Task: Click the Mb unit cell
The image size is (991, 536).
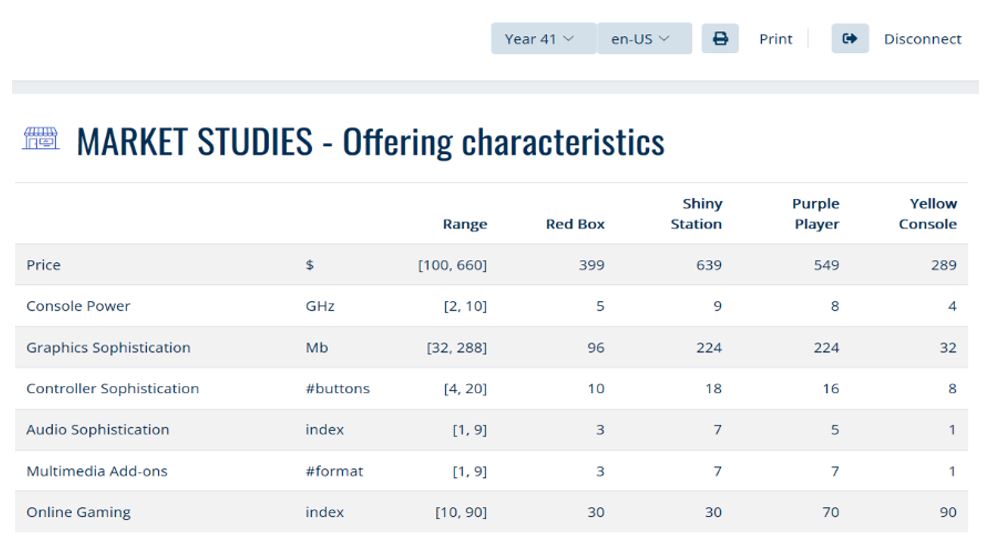Action: pyautogui.click(x=317, y=348)
